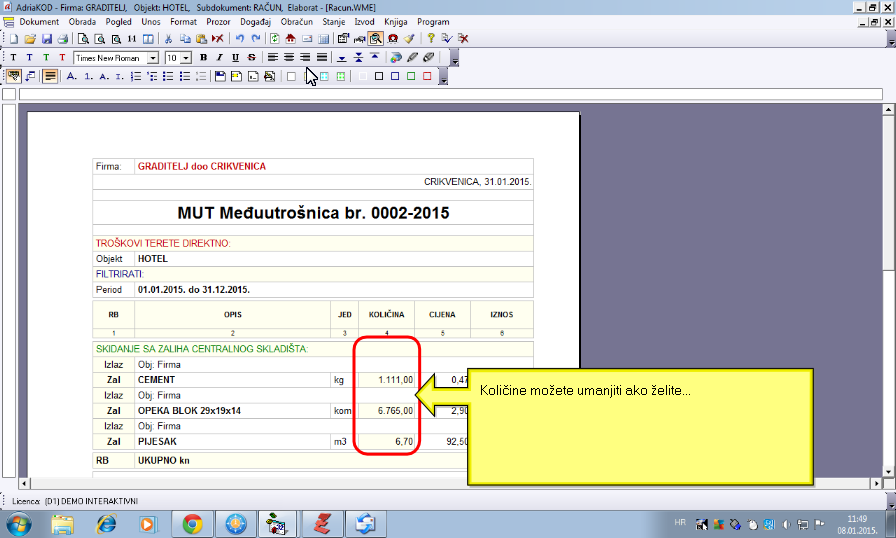
Task: Apply top vertical alignment arrow icon
Action: 375,58
